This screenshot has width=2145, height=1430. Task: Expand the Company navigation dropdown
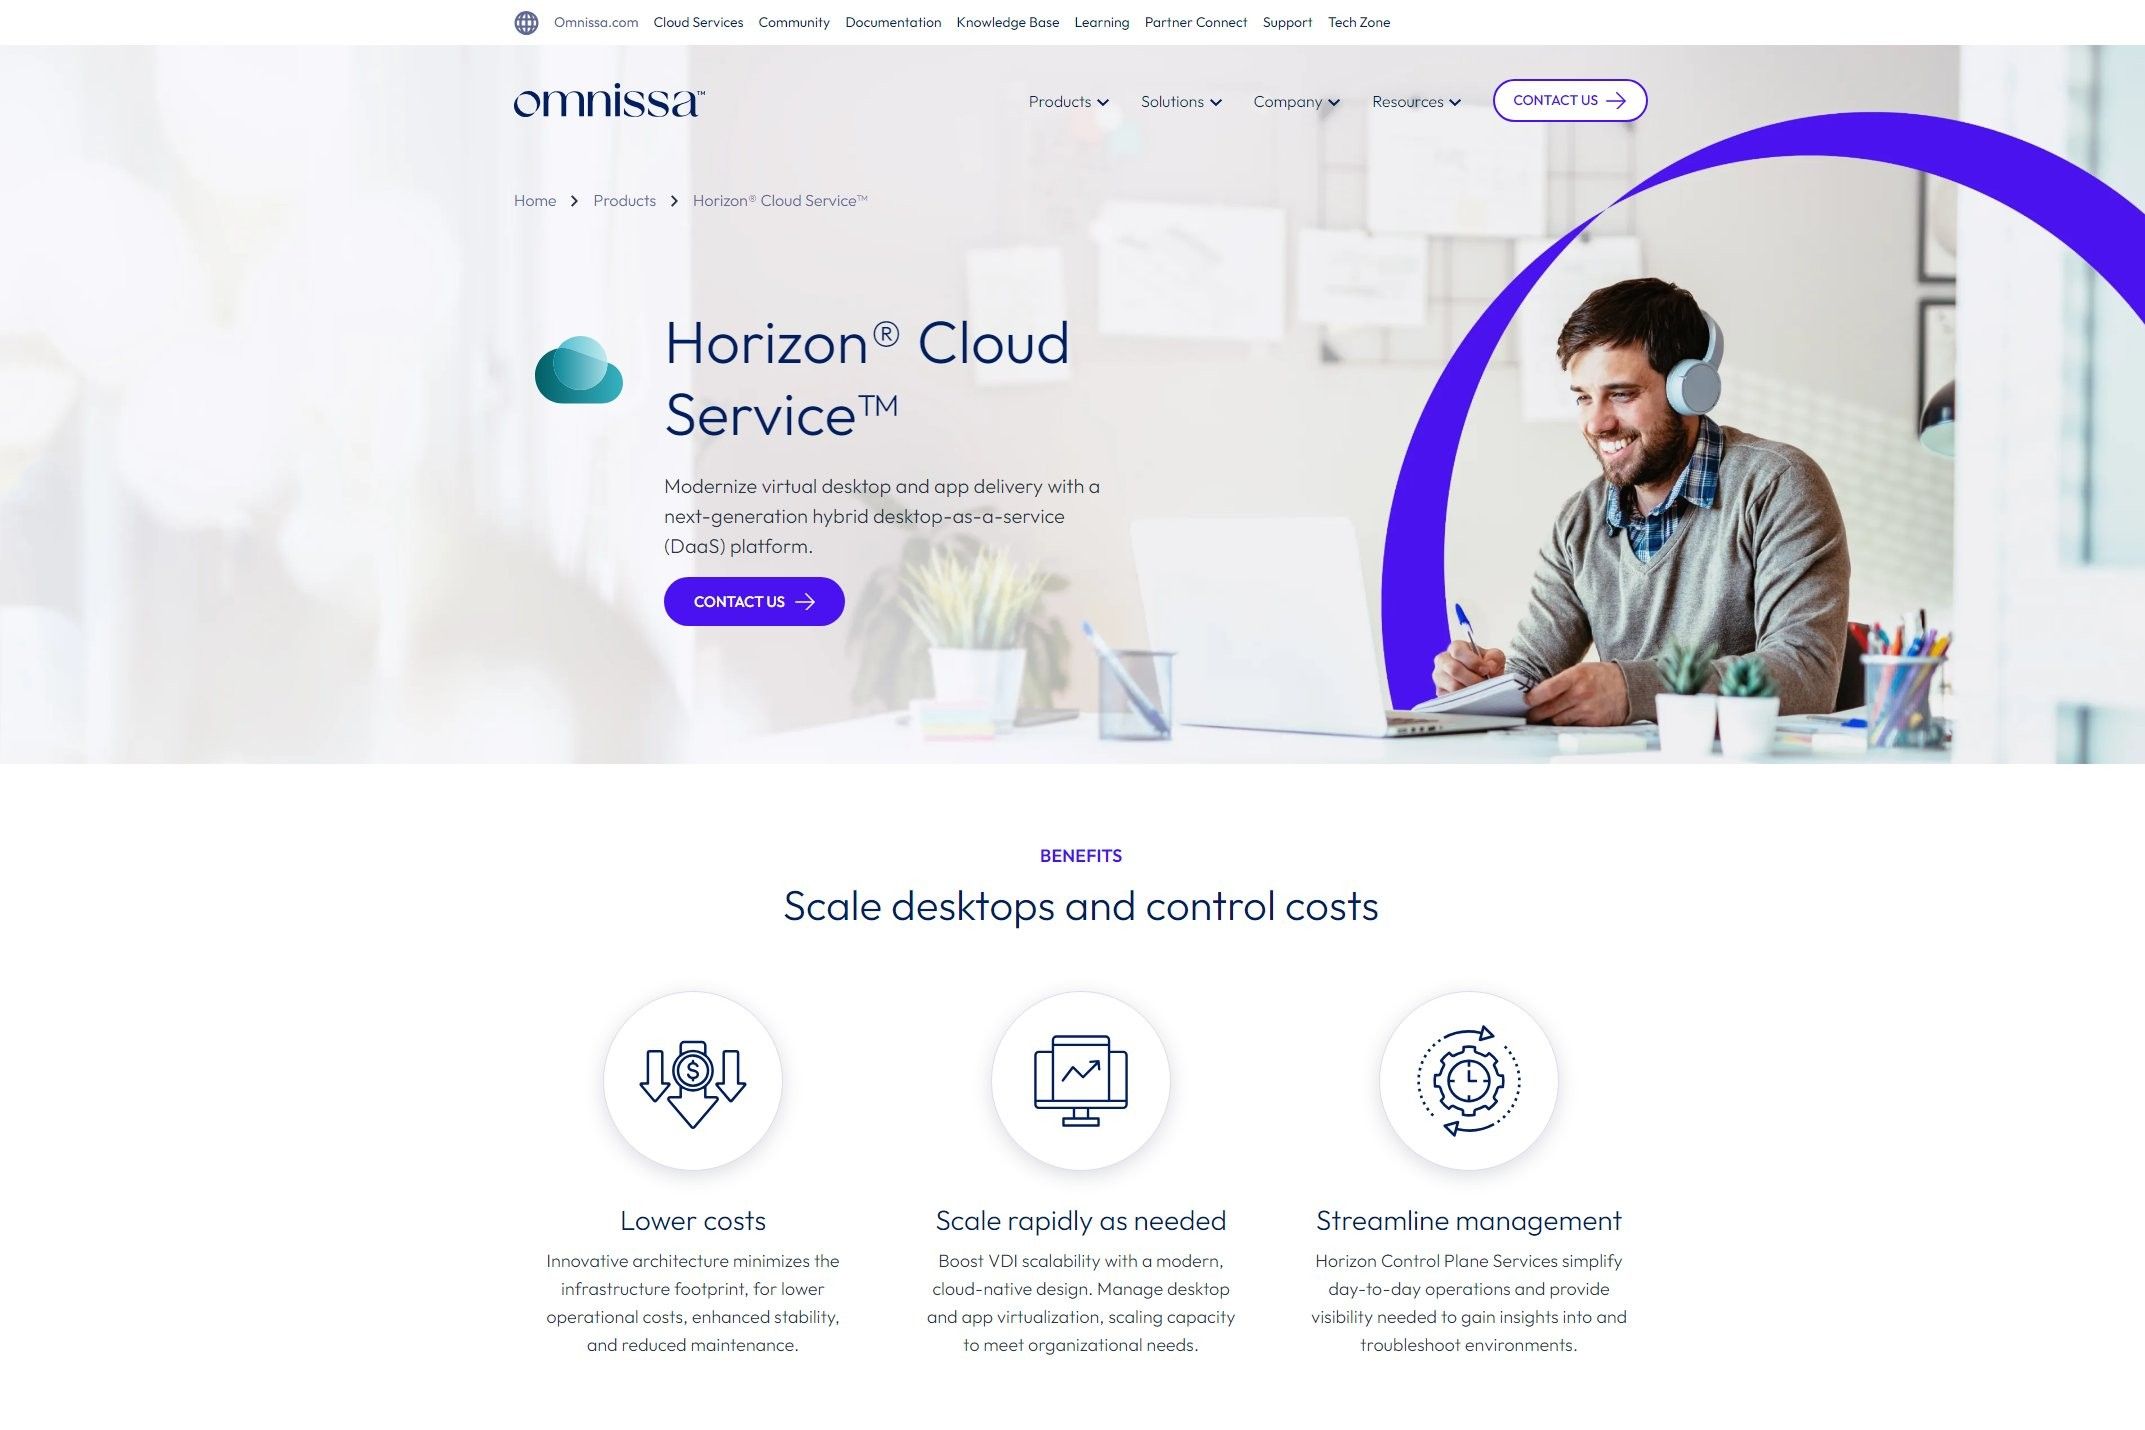[1296, 101]
